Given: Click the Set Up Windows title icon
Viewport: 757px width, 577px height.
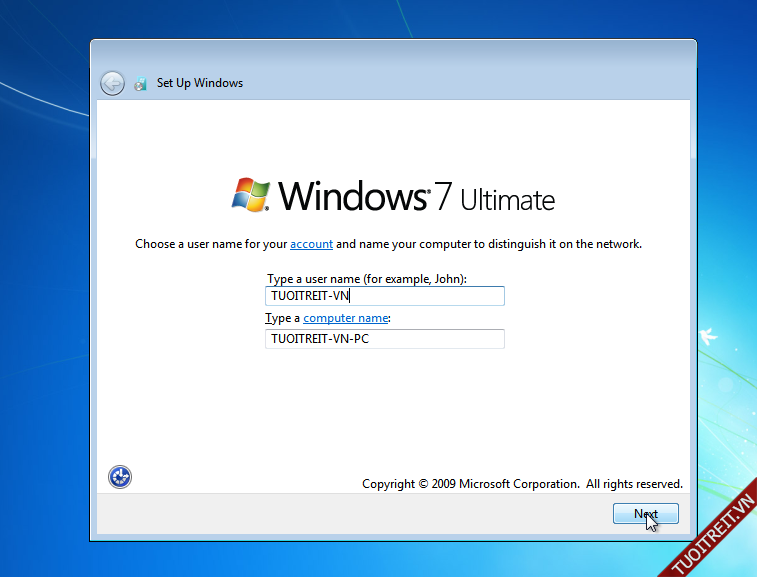Looking at the screenshot, I should (141, 83).
